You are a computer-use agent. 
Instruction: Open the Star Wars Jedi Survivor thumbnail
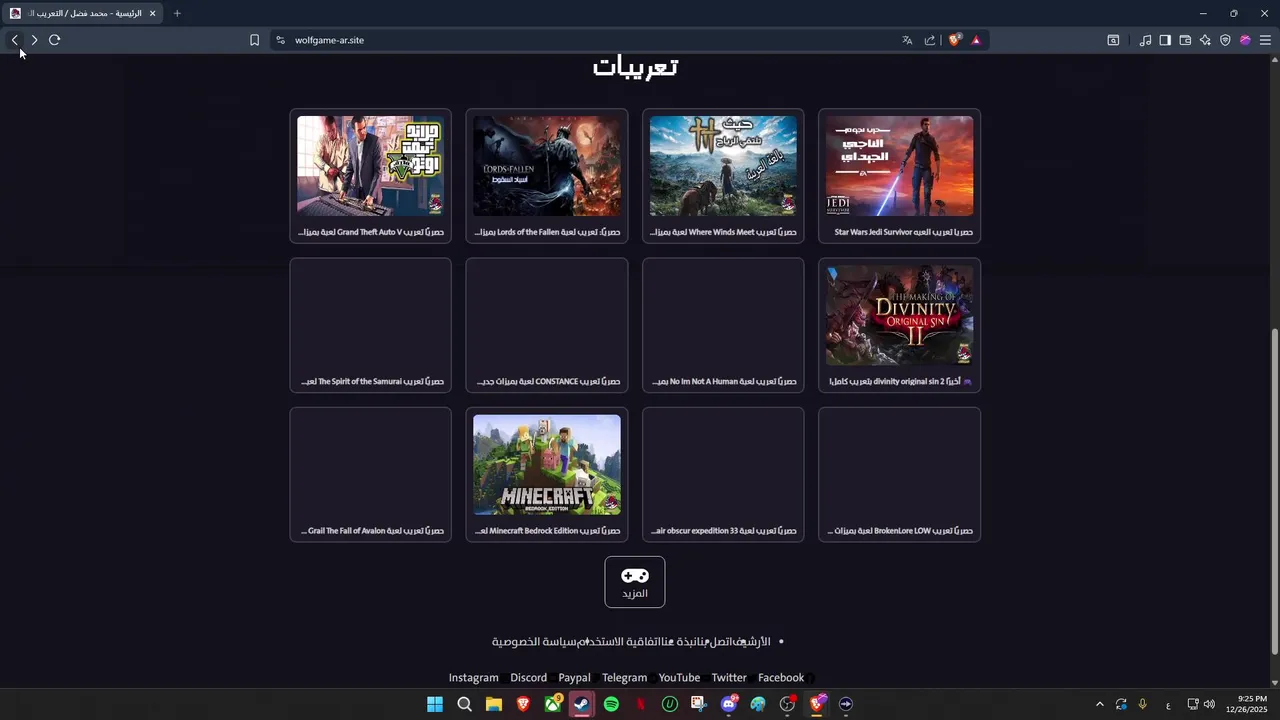899,166
